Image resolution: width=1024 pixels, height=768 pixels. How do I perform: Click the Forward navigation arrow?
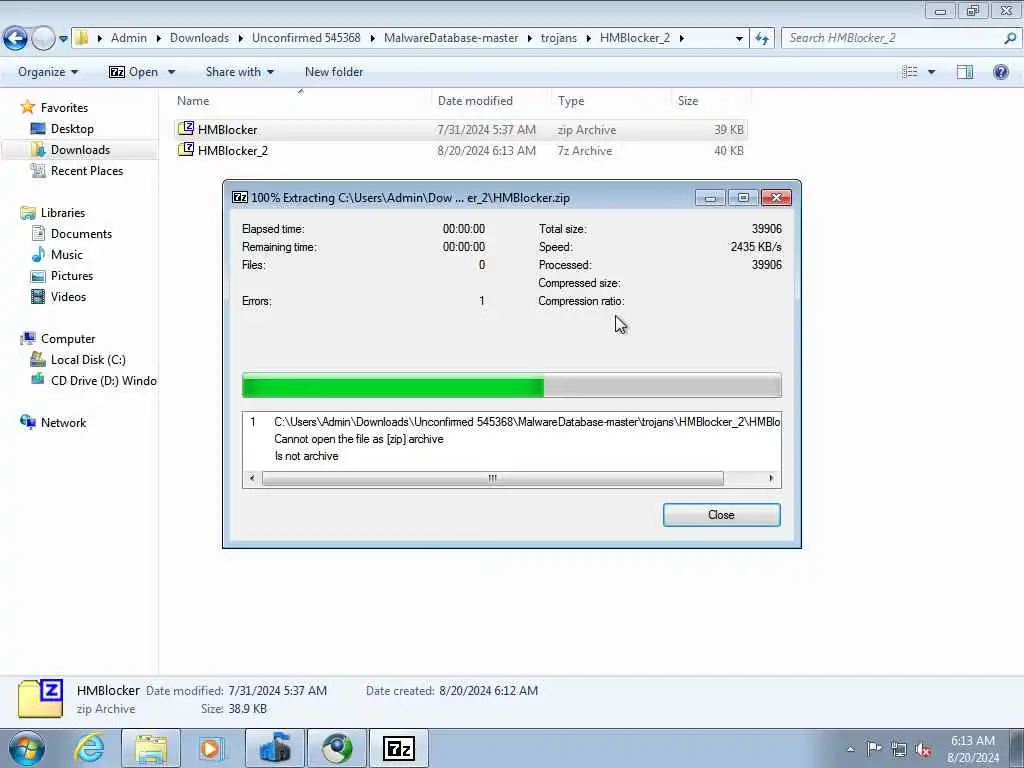43,39
